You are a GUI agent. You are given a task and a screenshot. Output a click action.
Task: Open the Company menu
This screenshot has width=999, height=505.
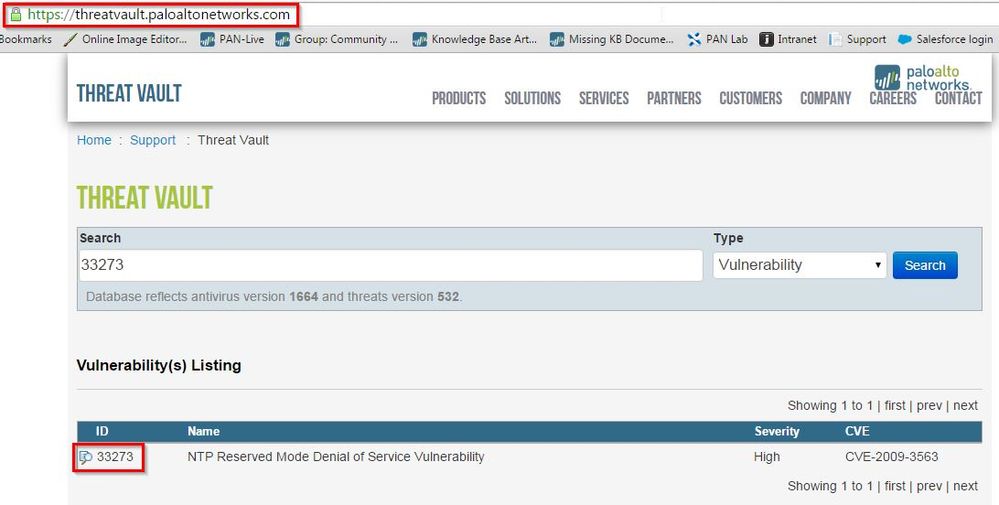[826, 98]
